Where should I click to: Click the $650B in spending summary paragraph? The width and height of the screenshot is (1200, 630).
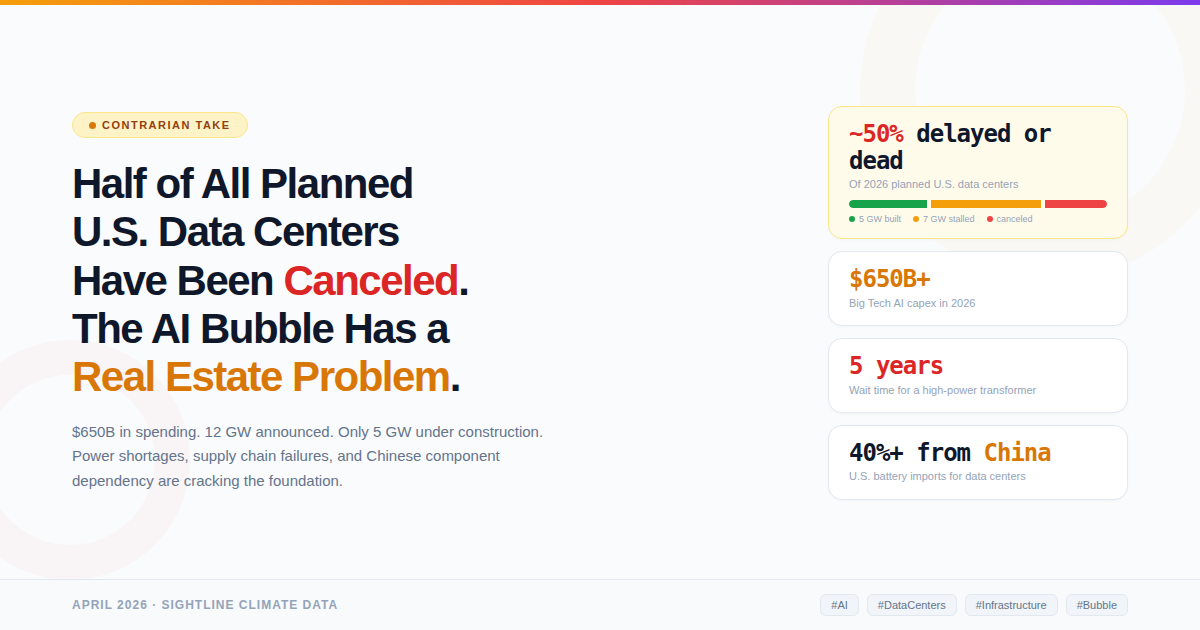coord(308,456)
